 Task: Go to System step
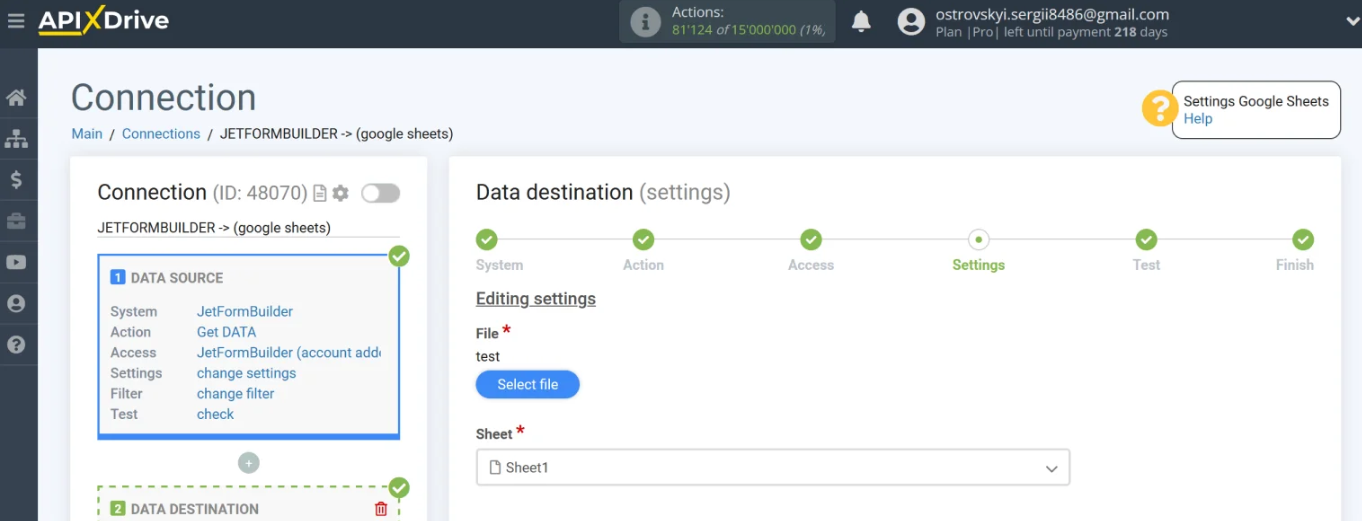(x=487, y=240)
